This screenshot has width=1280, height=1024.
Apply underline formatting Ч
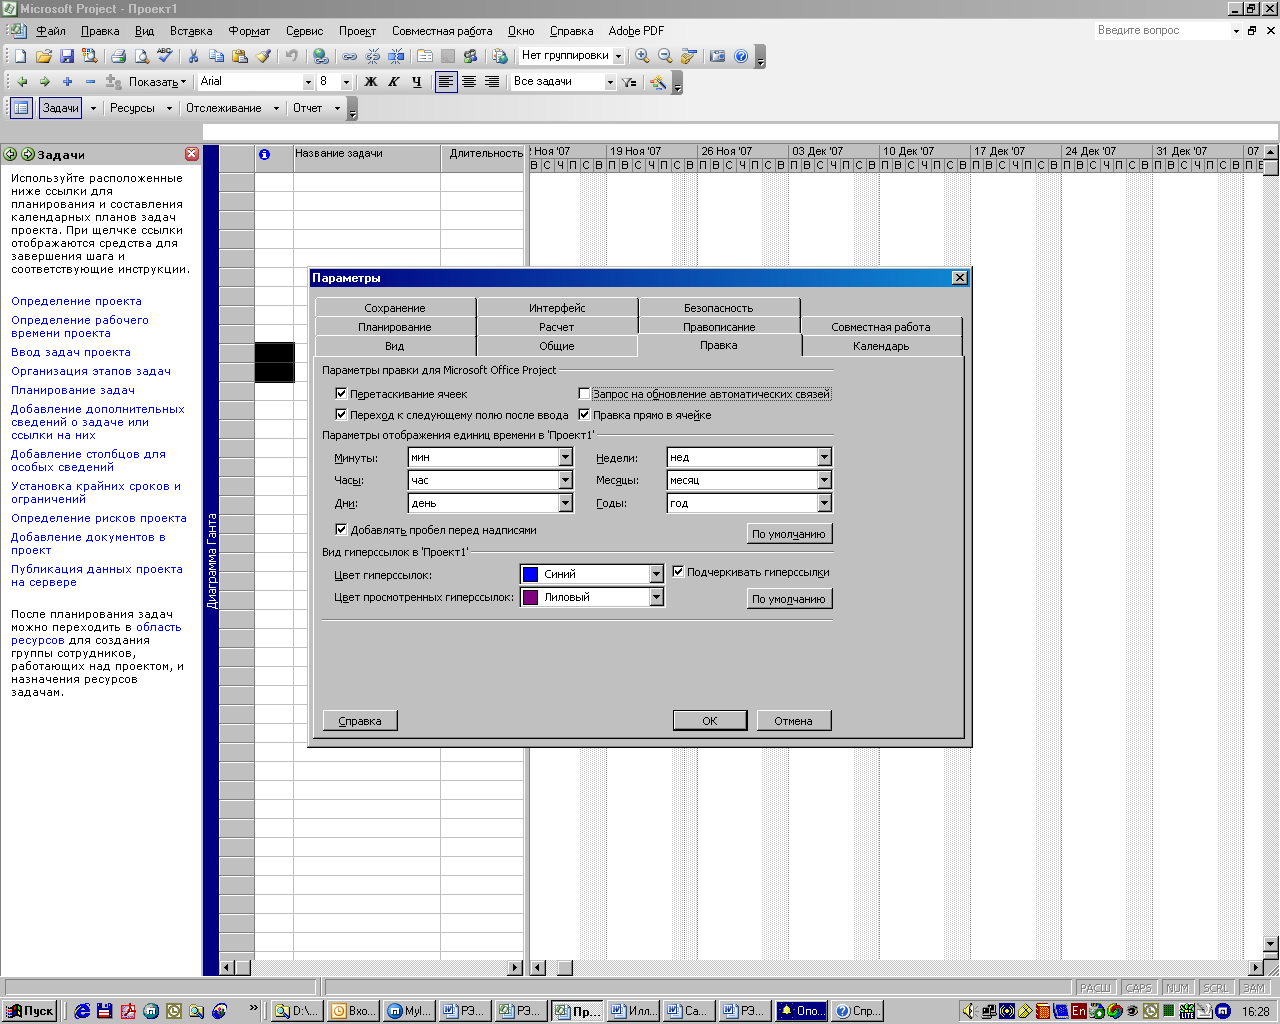pyautogui.click(x=417, y=82)
